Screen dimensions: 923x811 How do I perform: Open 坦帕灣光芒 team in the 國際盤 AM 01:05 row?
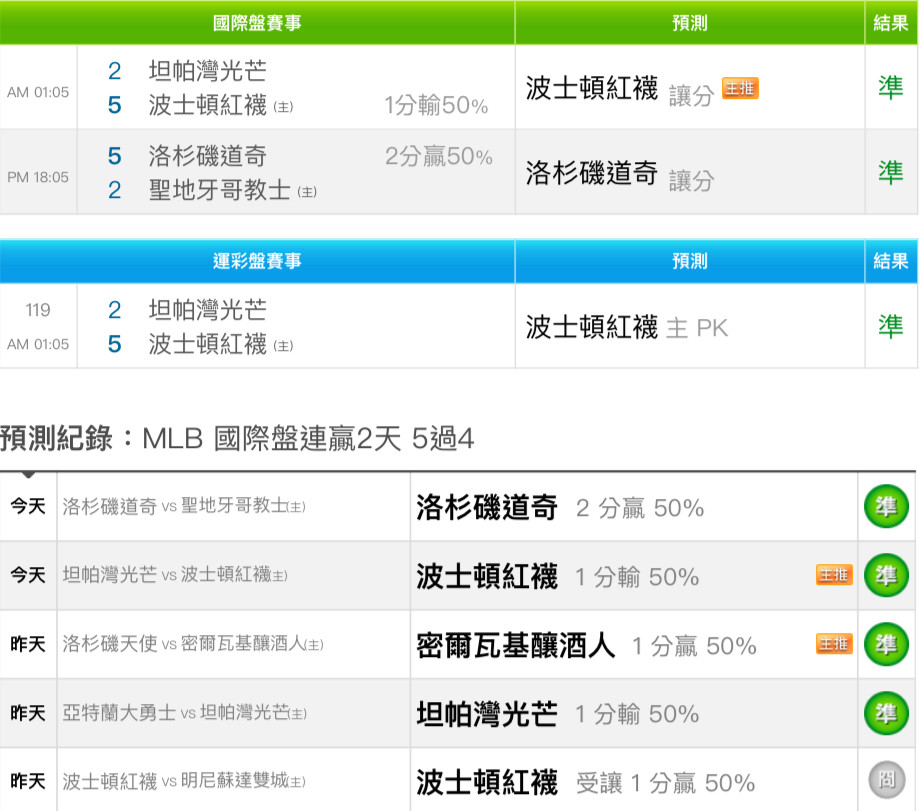pyautogui.click(x=207, y=71)
